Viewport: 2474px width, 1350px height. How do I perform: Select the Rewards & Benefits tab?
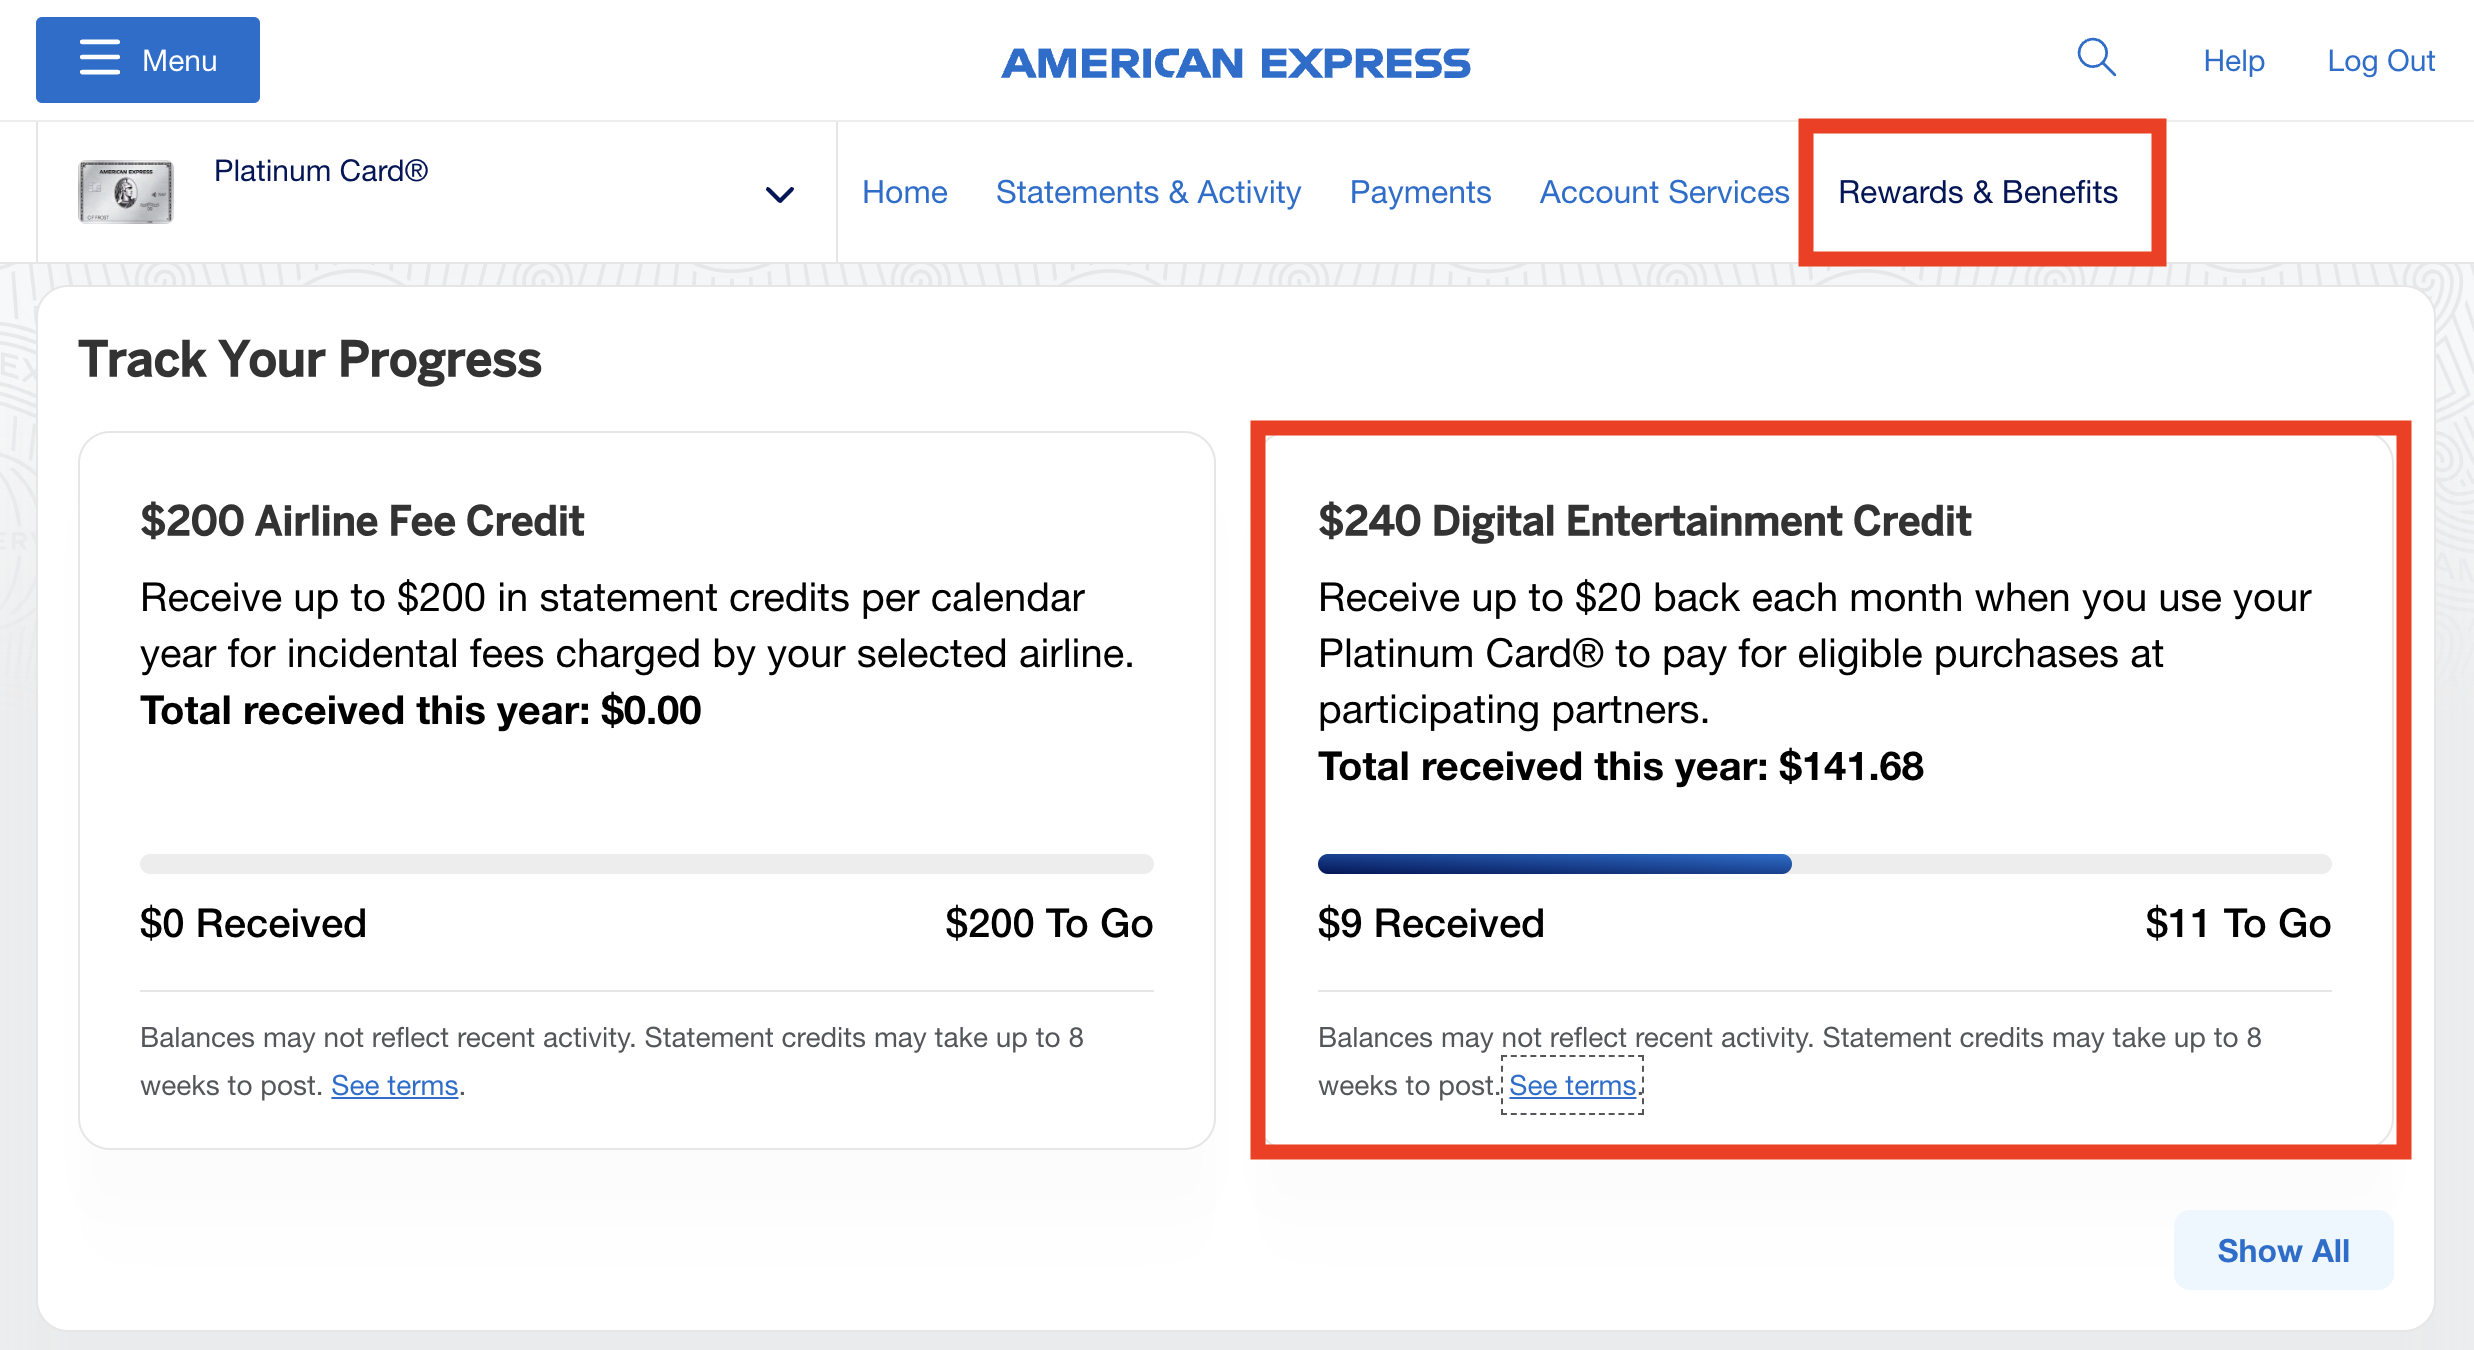coord(1978,192)
